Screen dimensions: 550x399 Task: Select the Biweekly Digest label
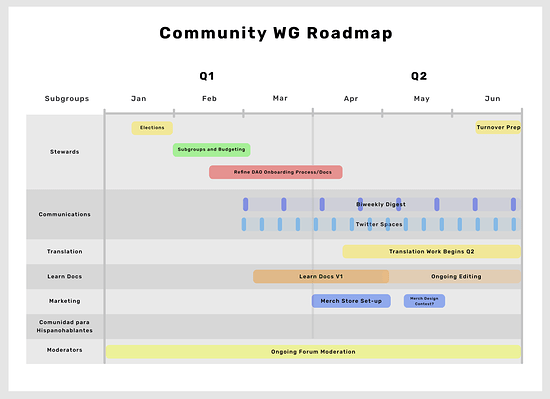pyautogui.click(x=381, y=204)
